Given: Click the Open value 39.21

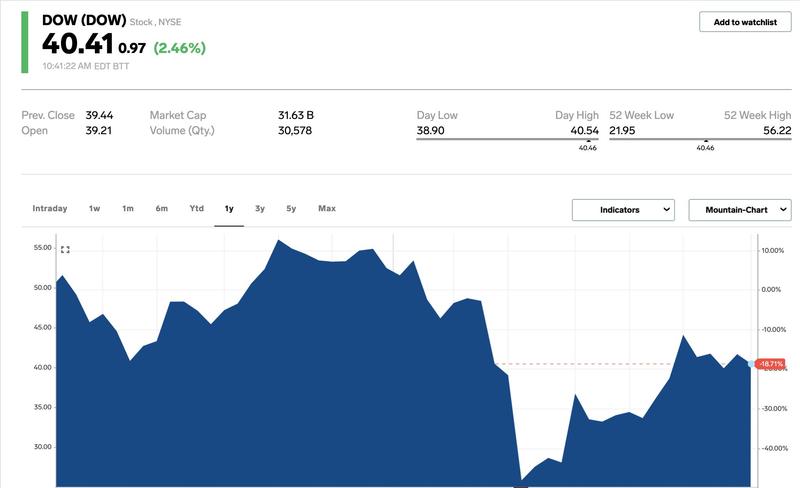Looking at the screenshot, I should (98, 131).
